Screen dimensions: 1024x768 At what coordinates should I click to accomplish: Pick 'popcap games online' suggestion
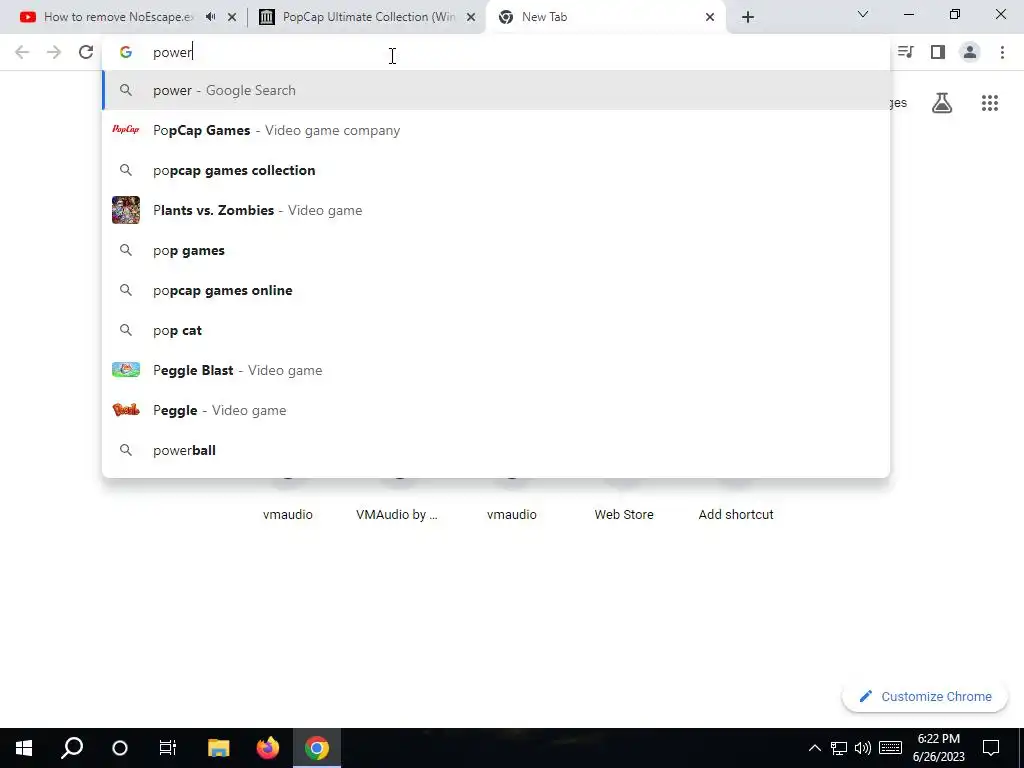[496, 290]
